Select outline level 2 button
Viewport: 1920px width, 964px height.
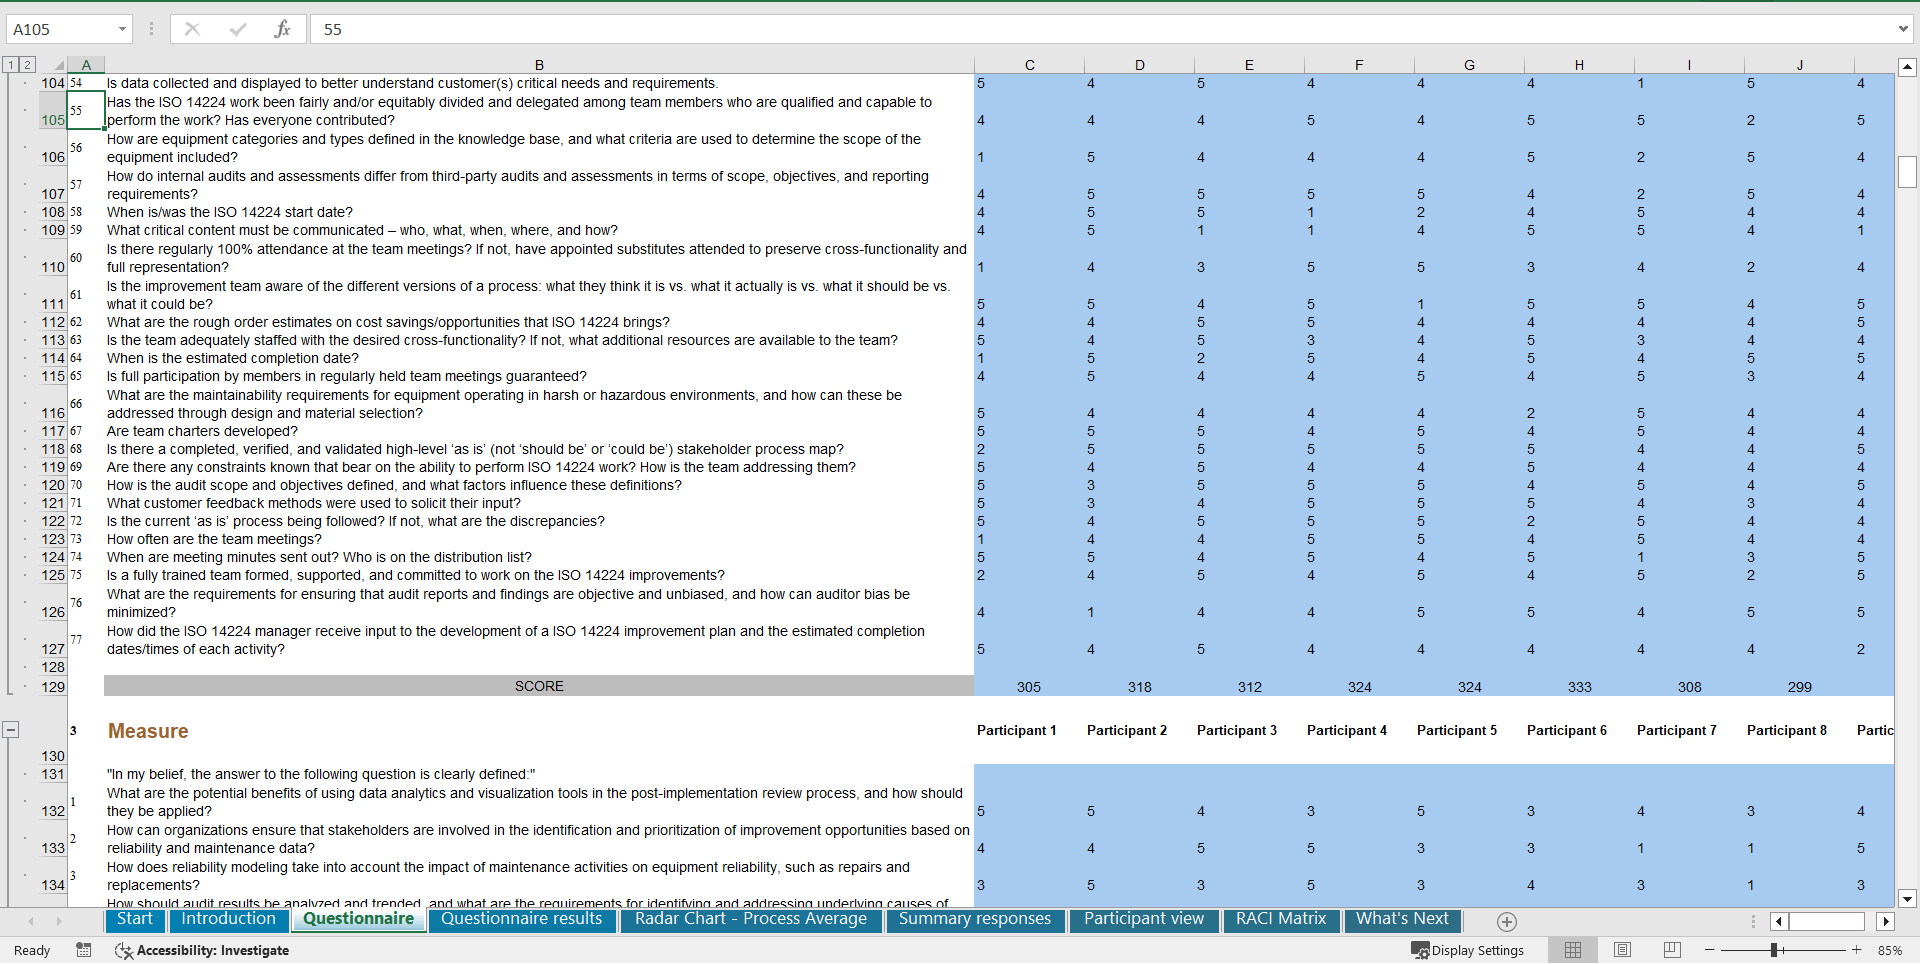coord(27,65)
